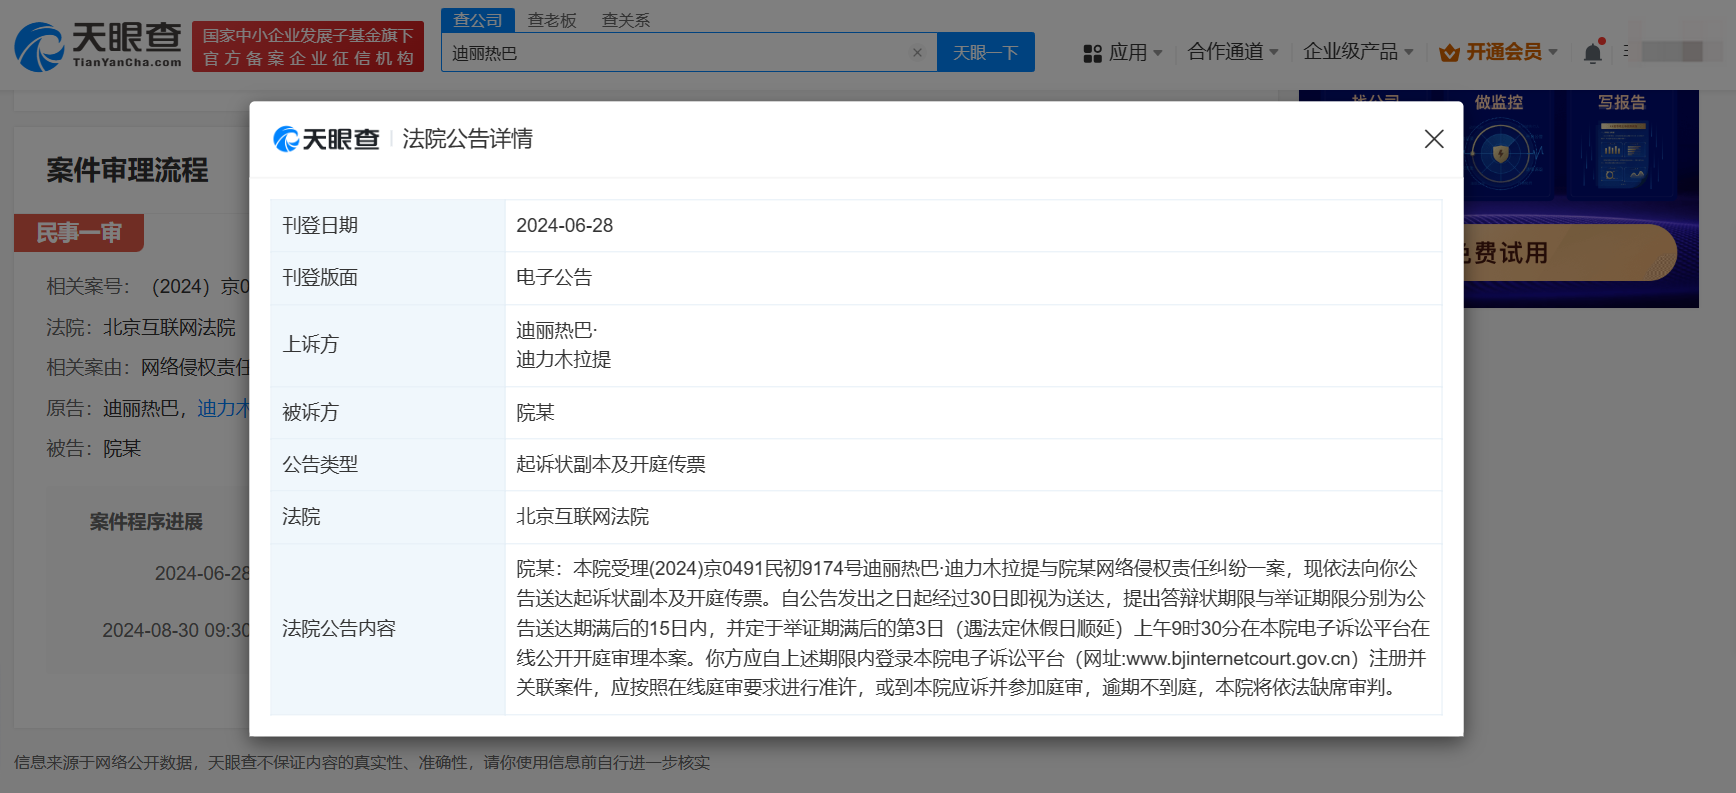
Task: Click the 公告类型 row label
Action: (x=320, y=465)
